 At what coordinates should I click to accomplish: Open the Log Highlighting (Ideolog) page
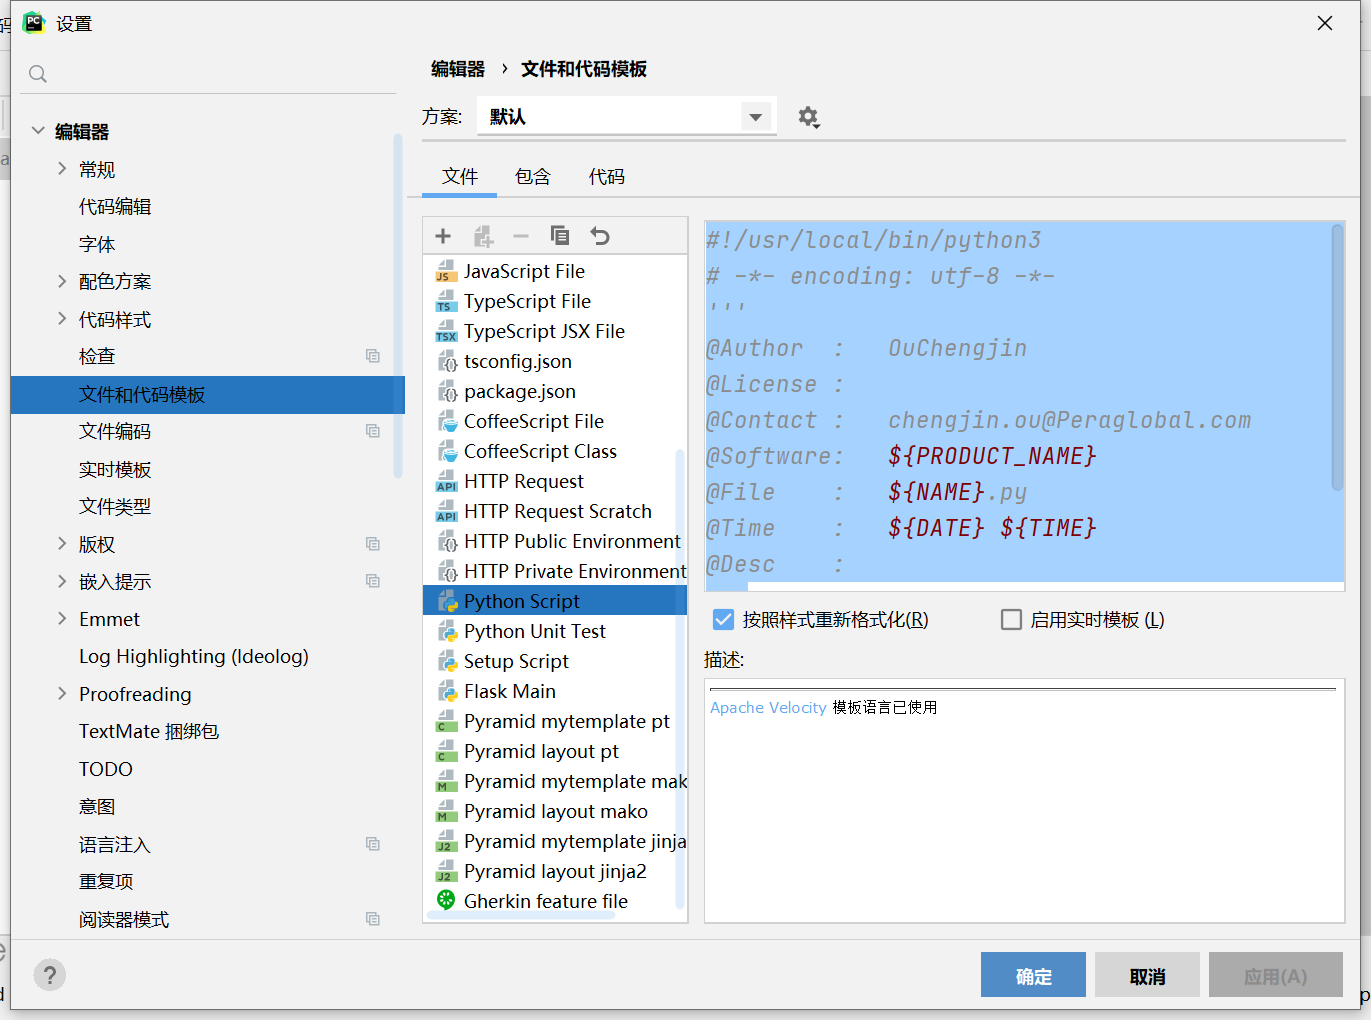(x=194, y=657)
